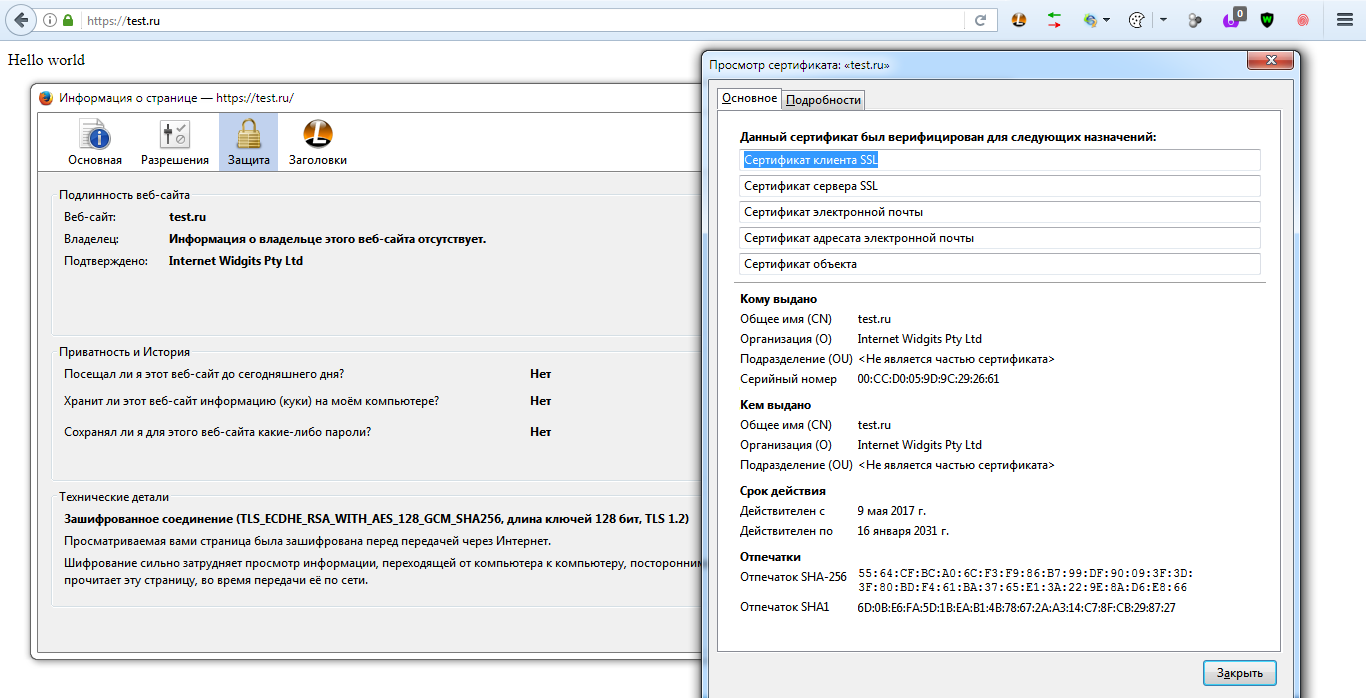This screenshot has width=1366, height=698.
Task: Select the Основное certificate tab
Action: click(x=749, y=98)
